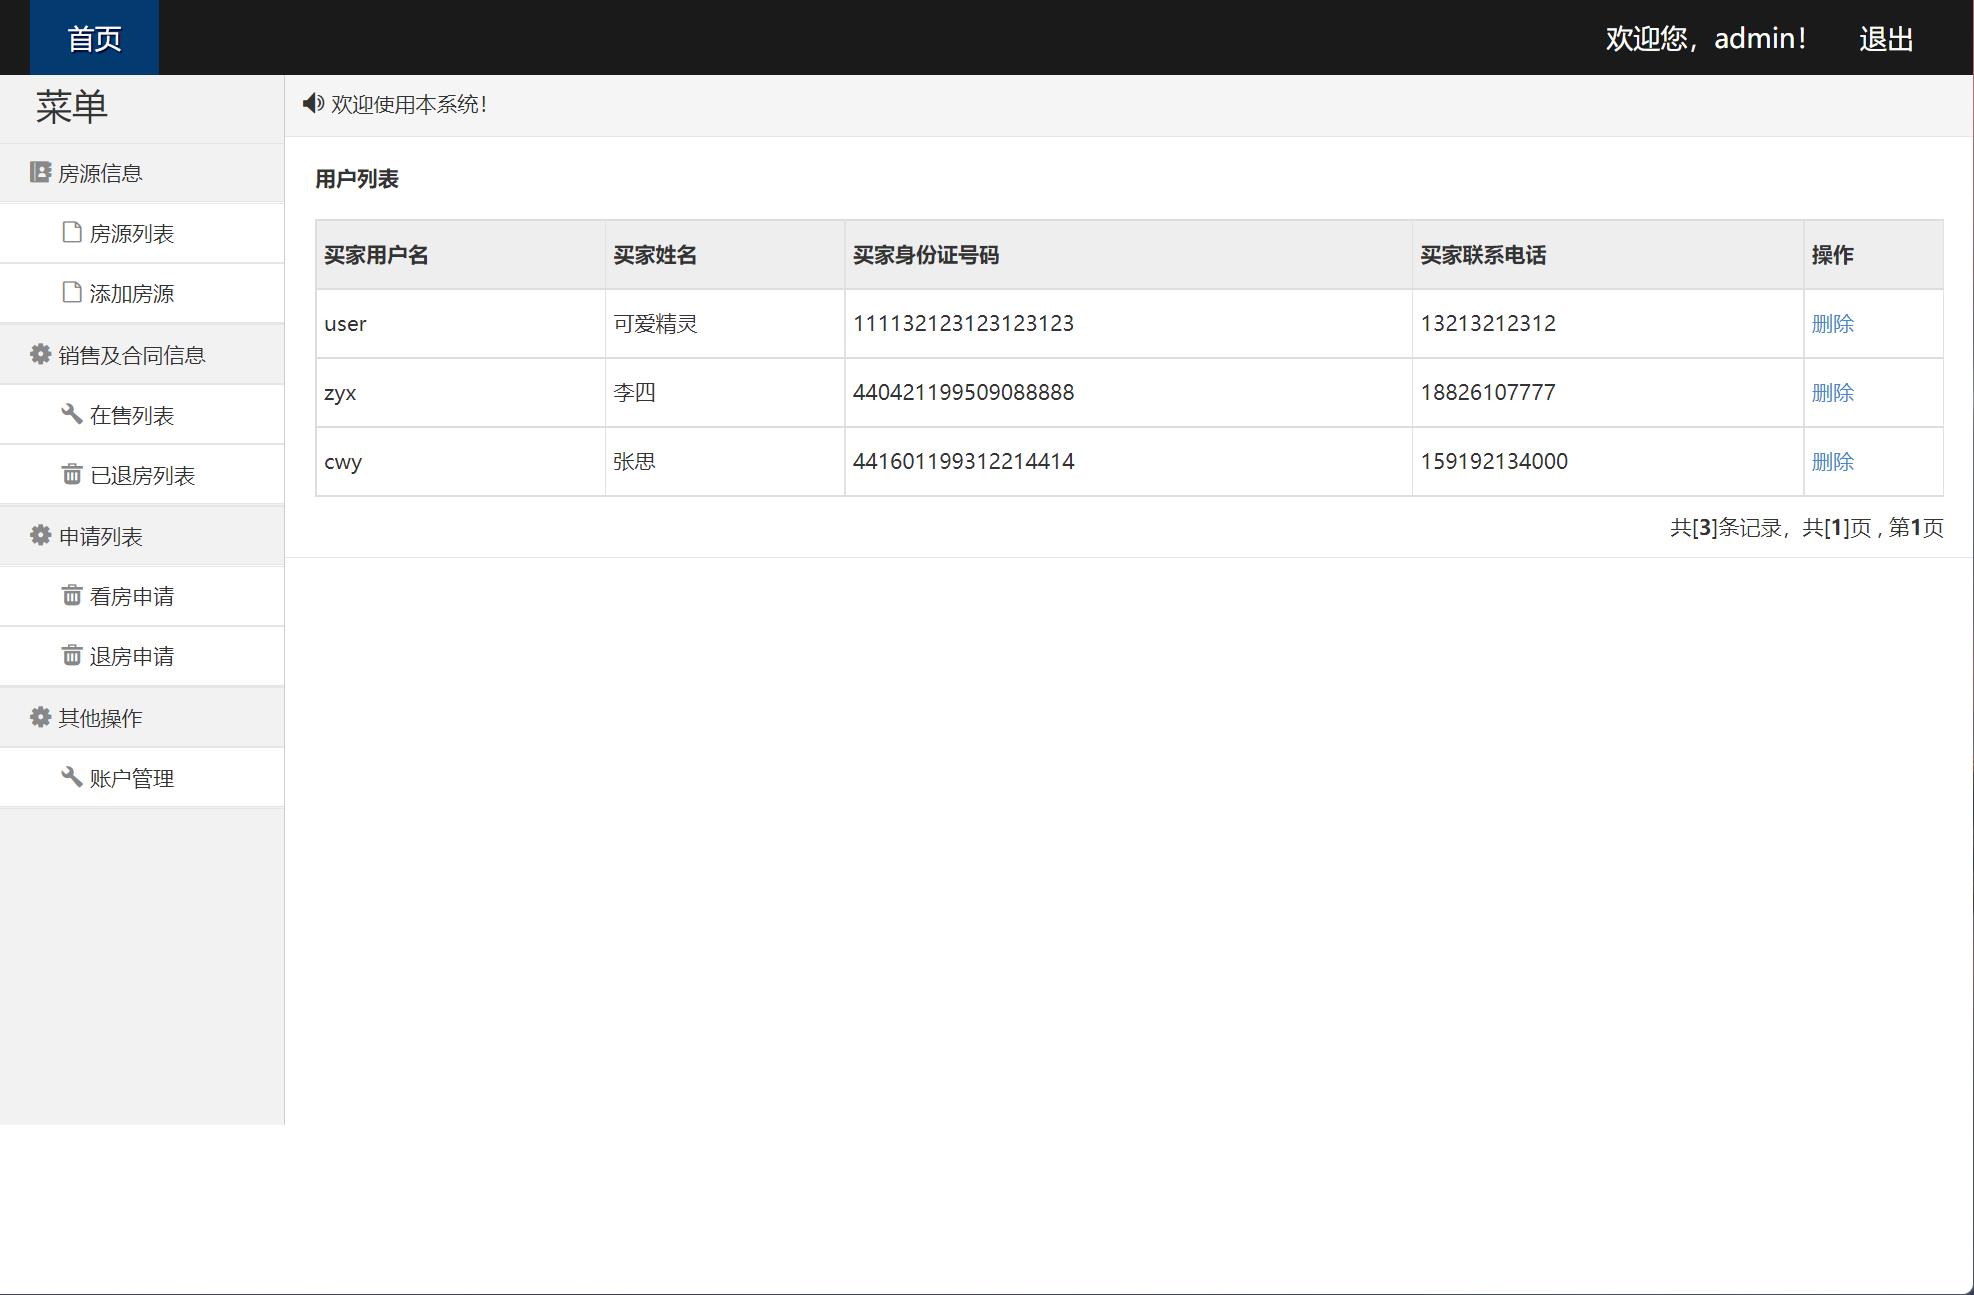Toggle the 其他操作 section header

point(100,718)
